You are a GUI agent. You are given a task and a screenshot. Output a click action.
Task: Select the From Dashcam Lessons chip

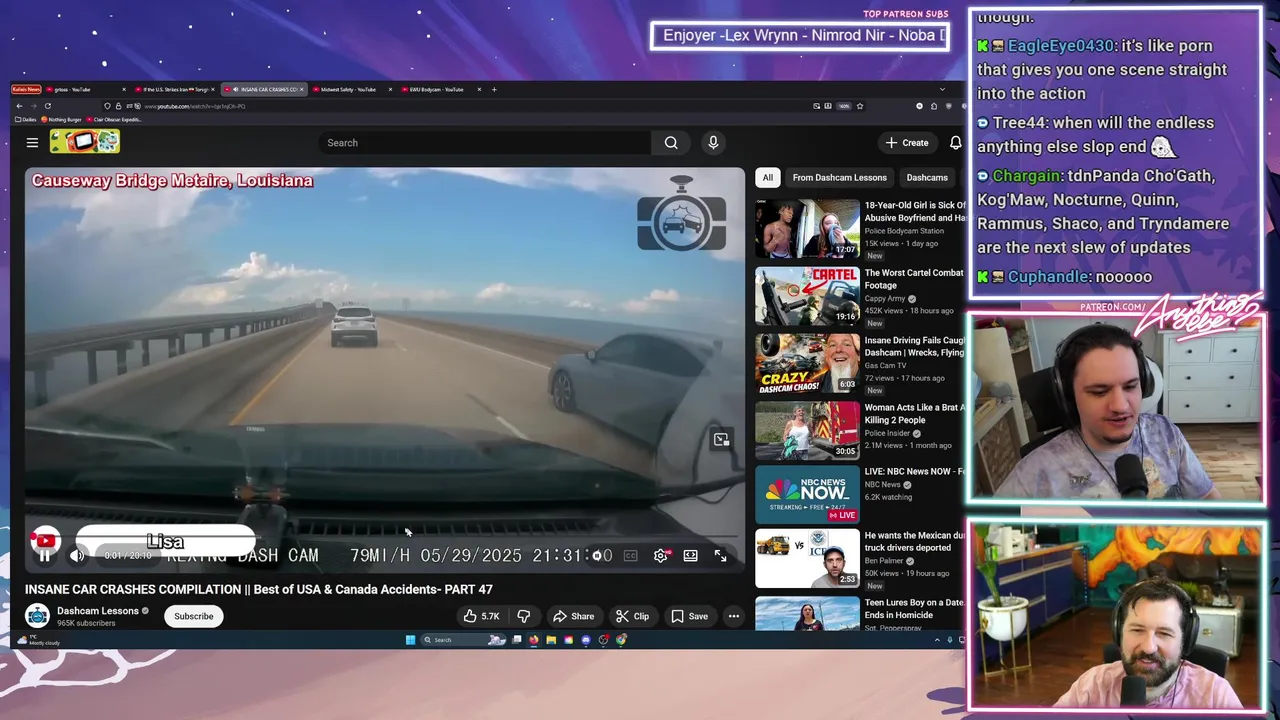[840, 178]
